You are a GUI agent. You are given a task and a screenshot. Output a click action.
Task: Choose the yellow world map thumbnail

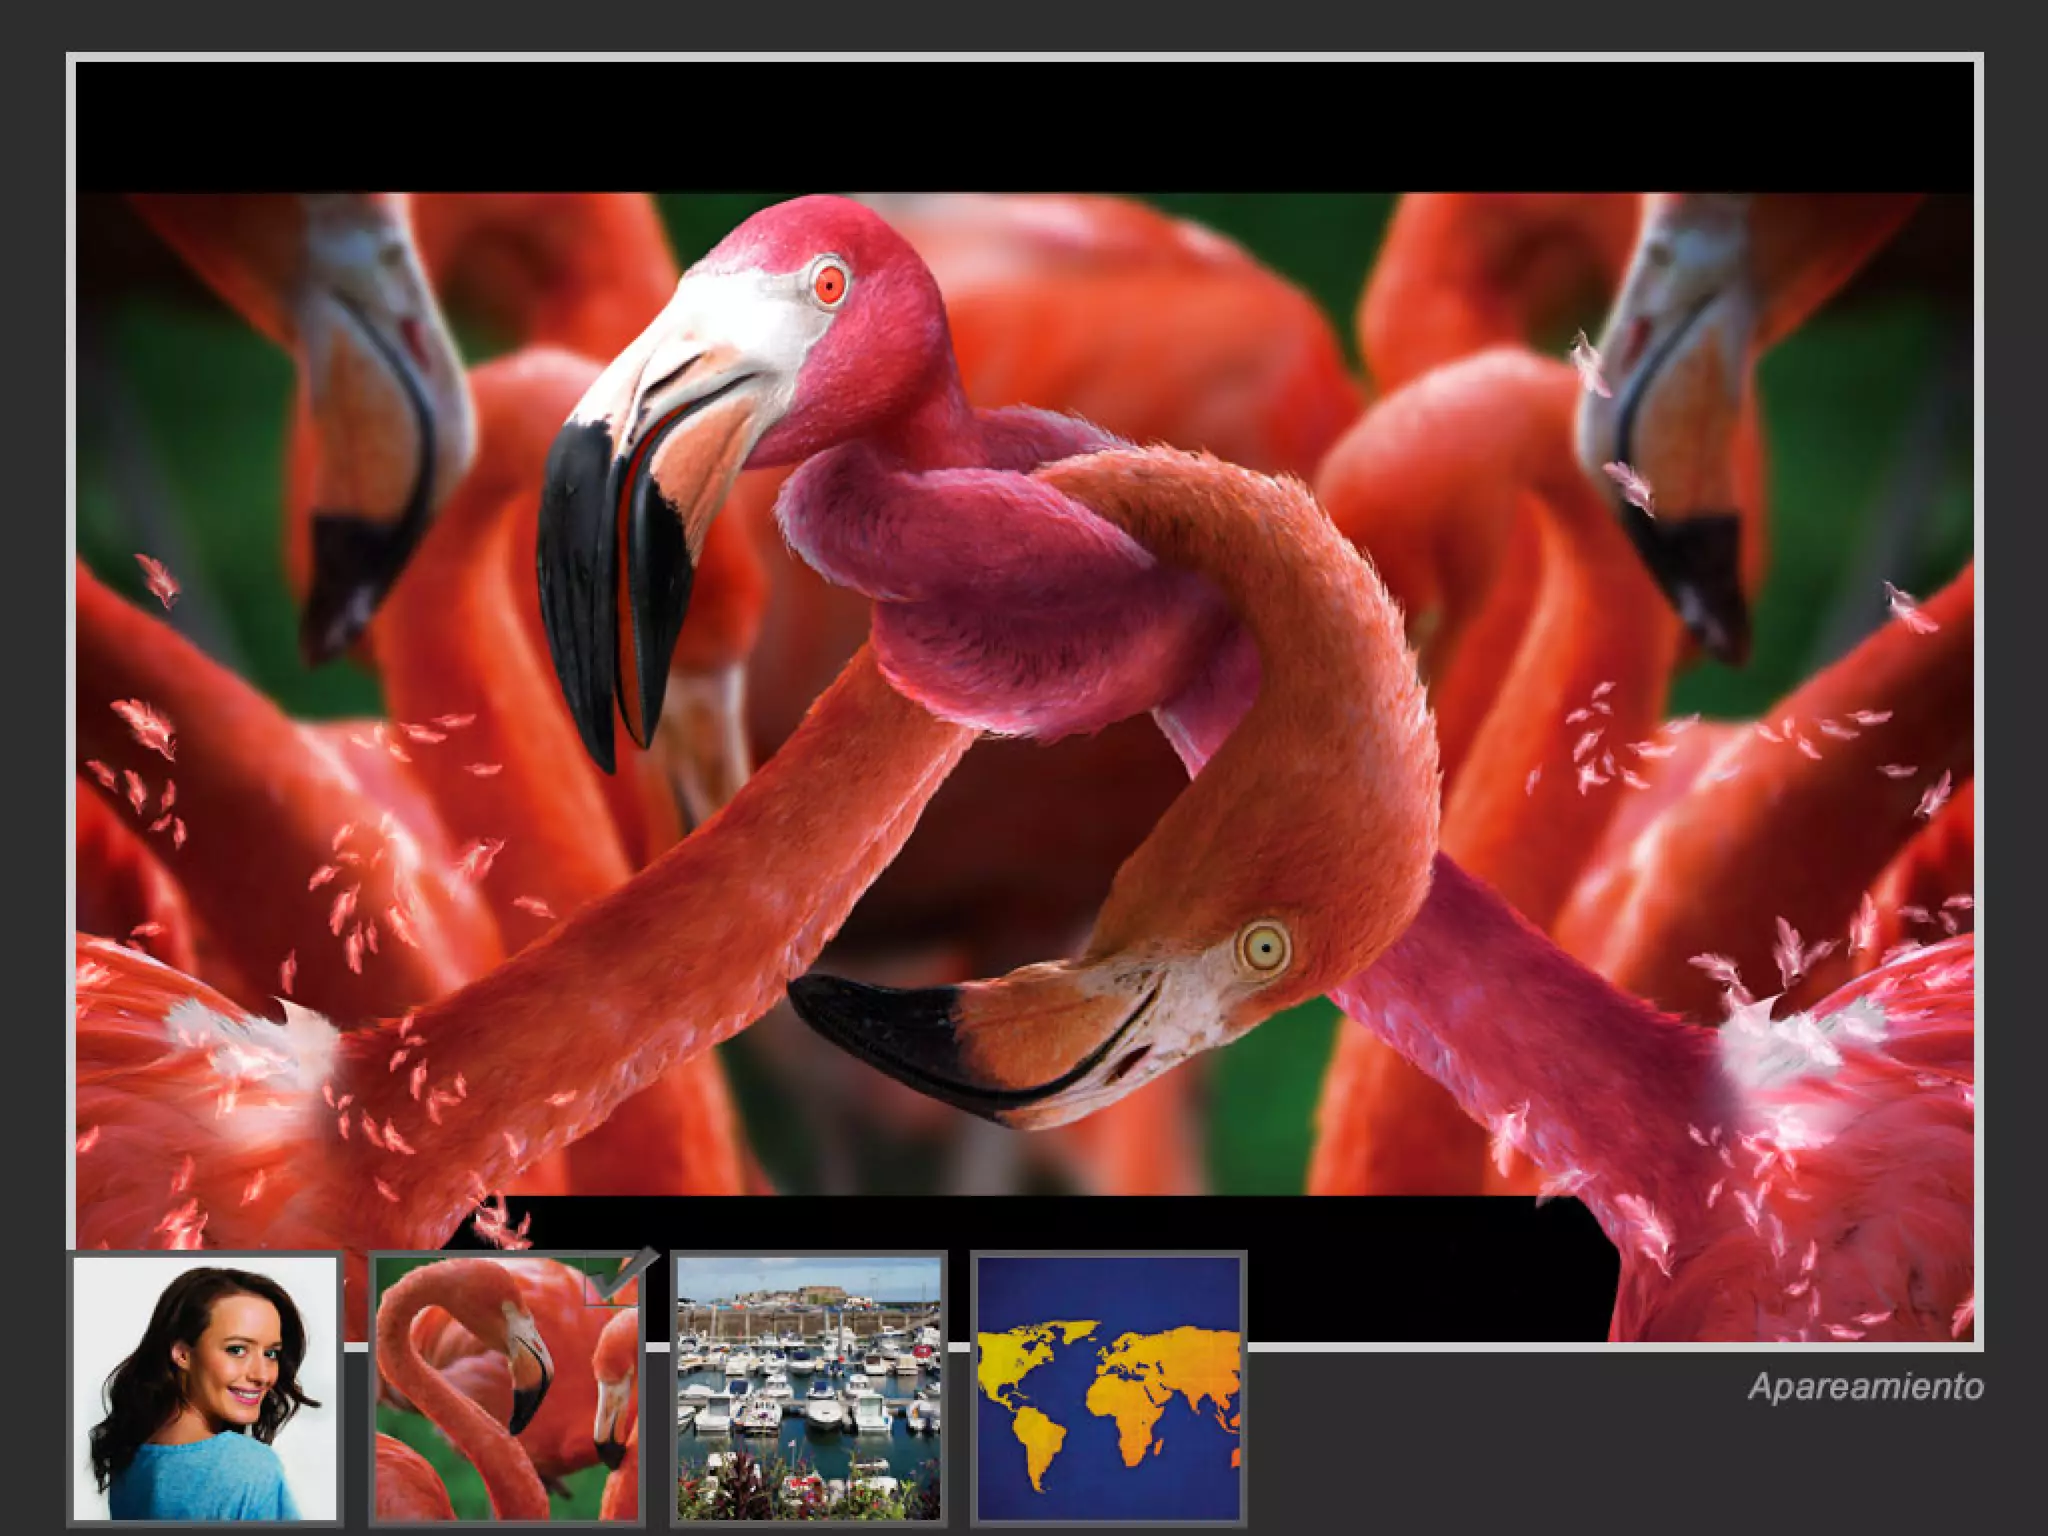[x=1108, y=1388]
